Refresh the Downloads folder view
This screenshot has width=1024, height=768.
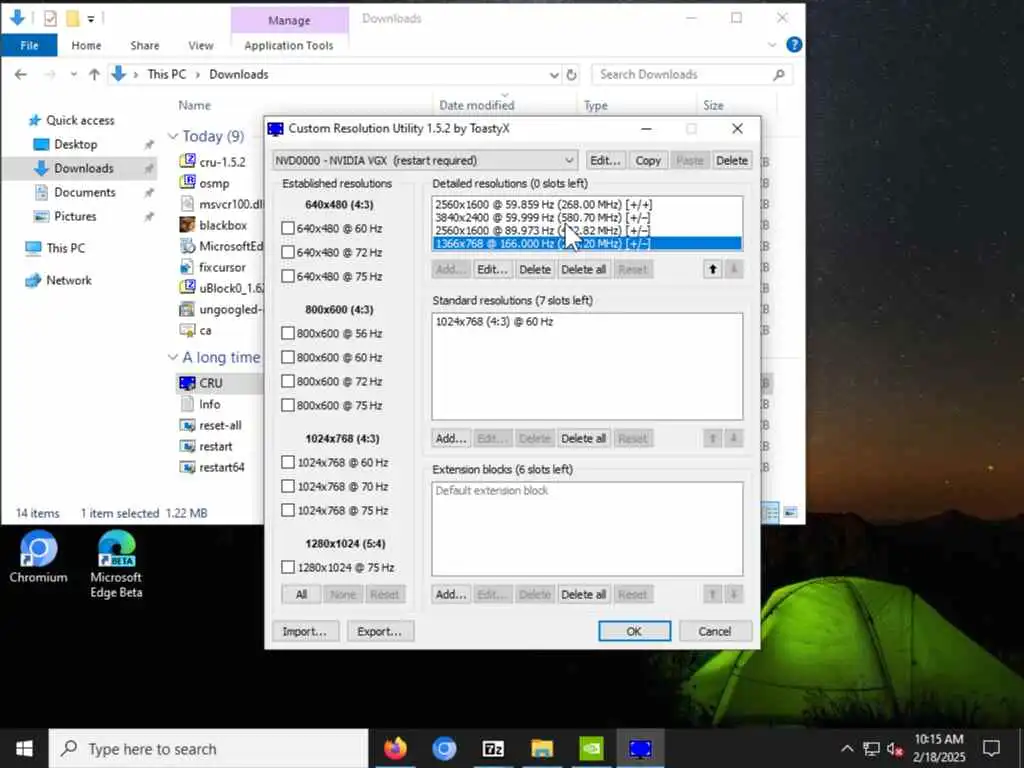tap(571, 74)
